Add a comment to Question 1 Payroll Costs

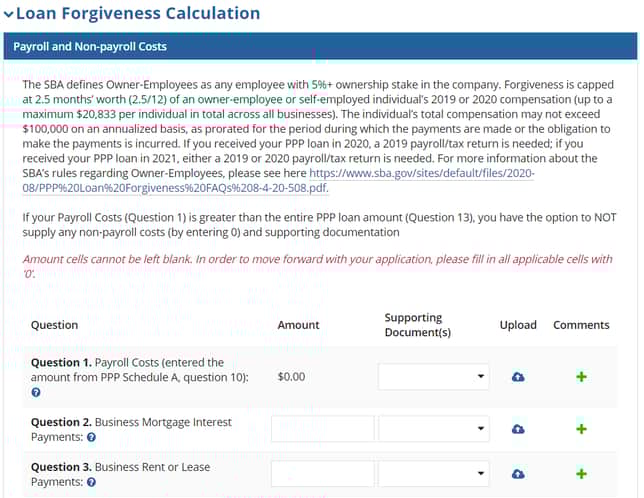tap(581, 376)
